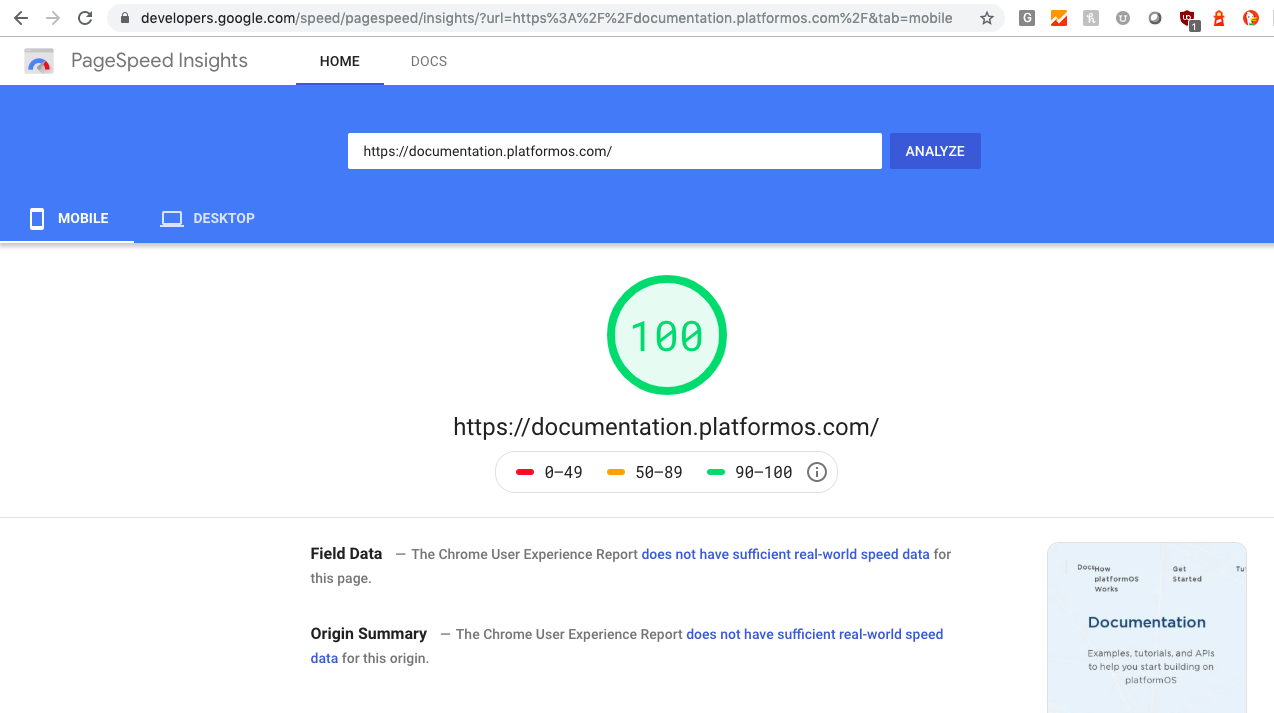This screenshot has width=1274, height=713.
Task: Open the Docs tab
Action: click(x=428, y=61)
